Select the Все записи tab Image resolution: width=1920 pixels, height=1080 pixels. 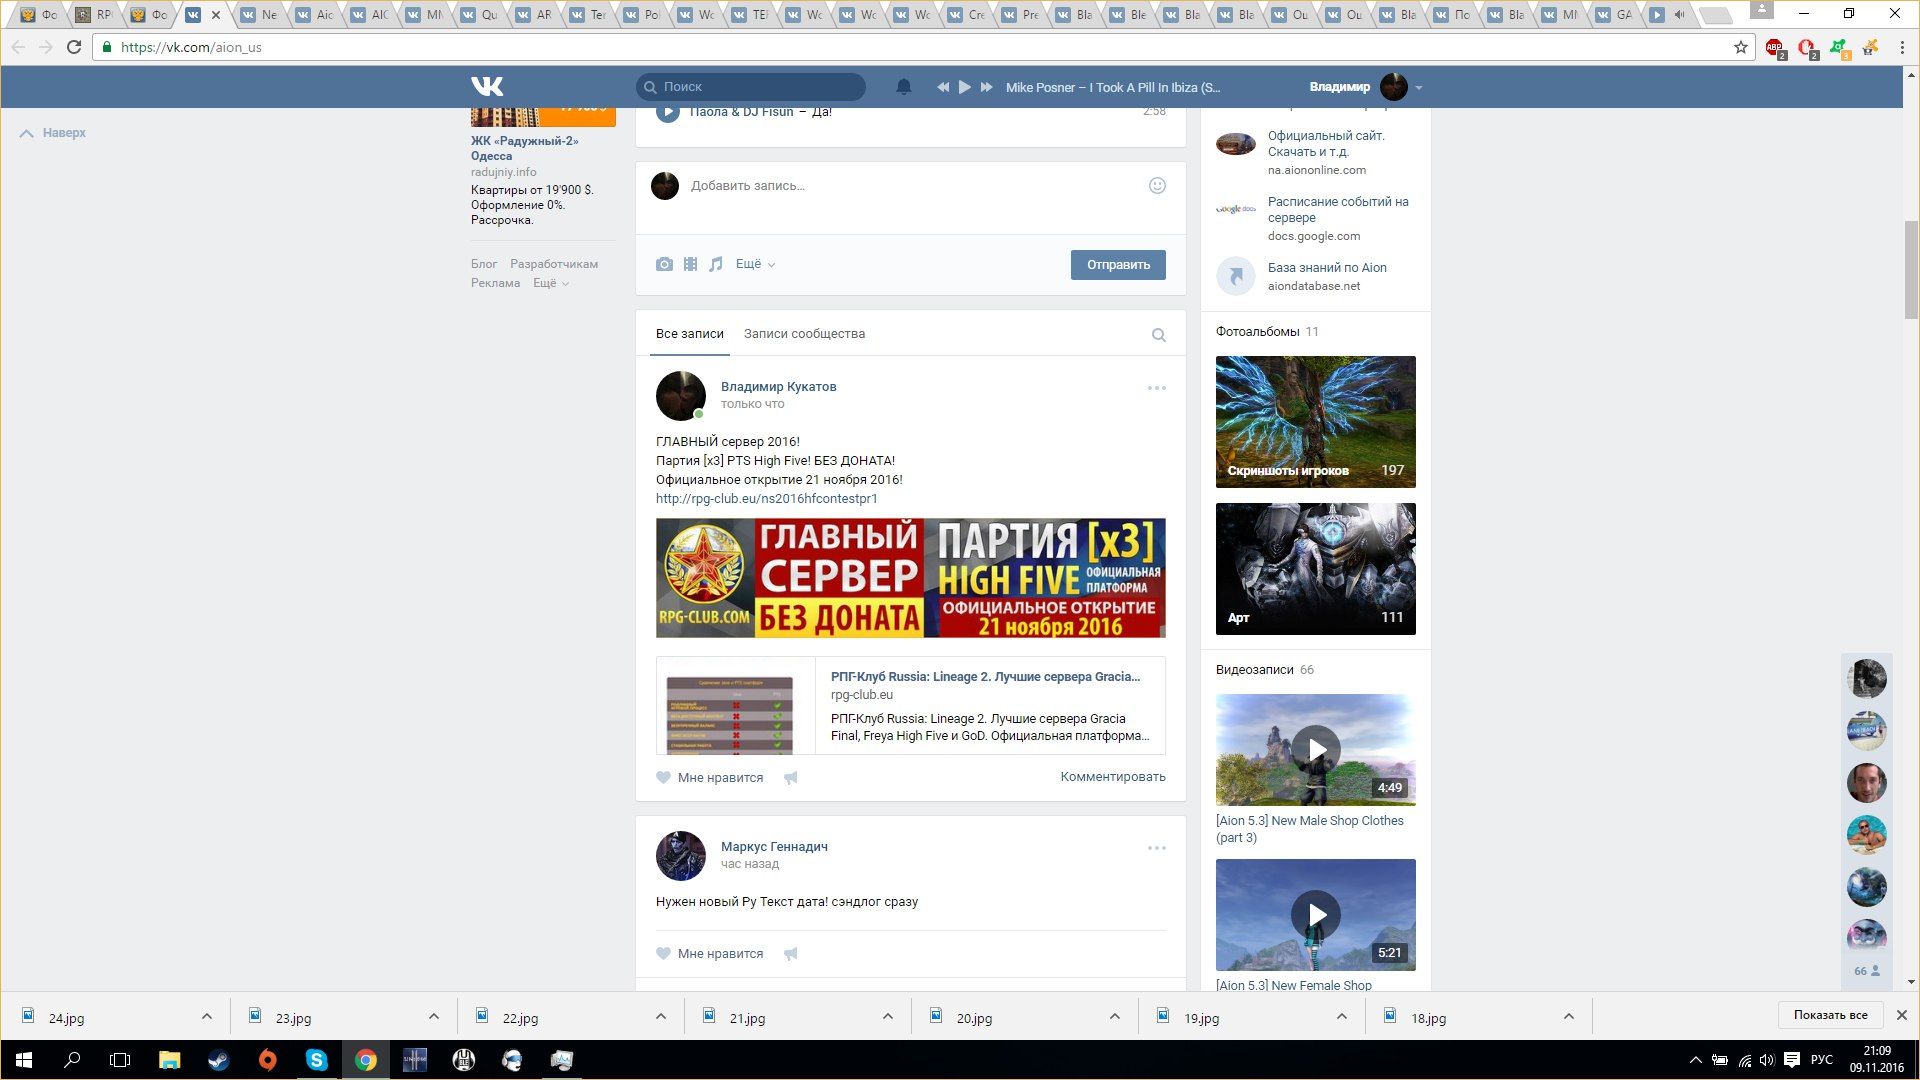tap(689, 334)
